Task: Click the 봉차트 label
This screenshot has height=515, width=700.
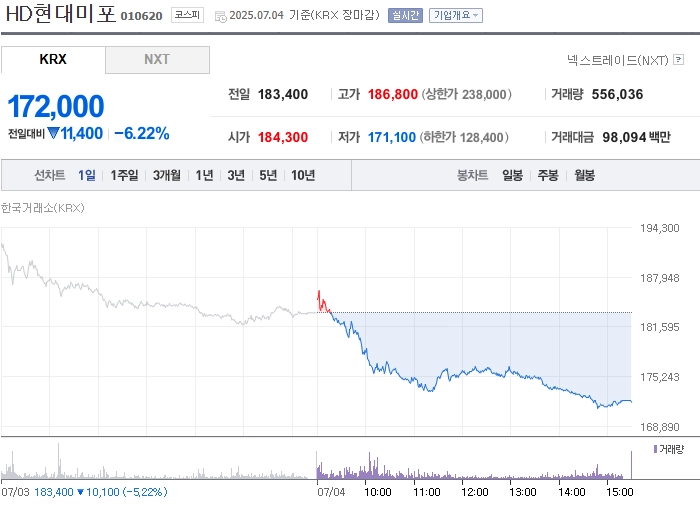Action: (x=472, y=175)
